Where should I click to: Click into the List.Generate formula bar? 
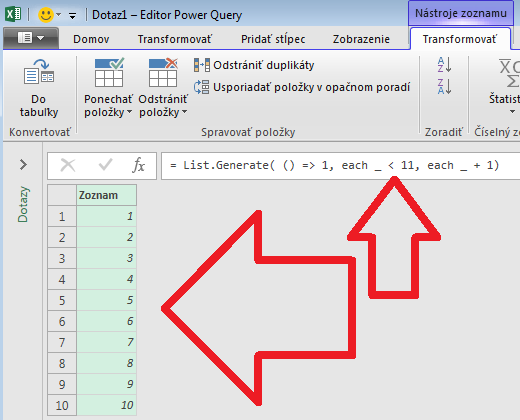click(x=340, y=166)
